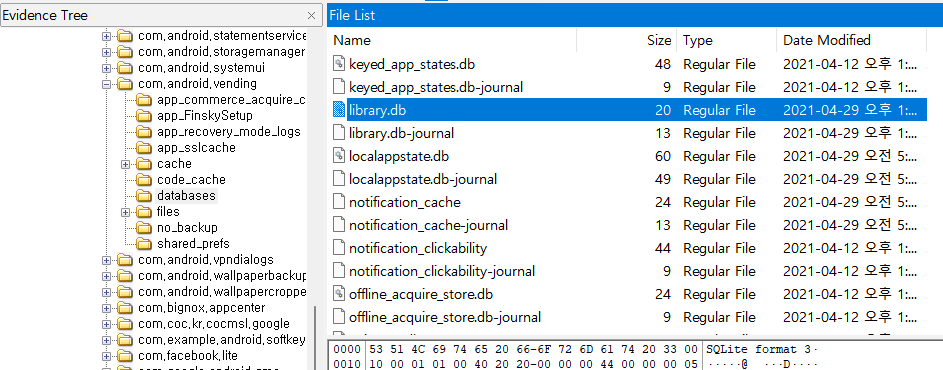Click the no_backup folder icon
The width and height of the screenshot is (943, 370).
144,227
